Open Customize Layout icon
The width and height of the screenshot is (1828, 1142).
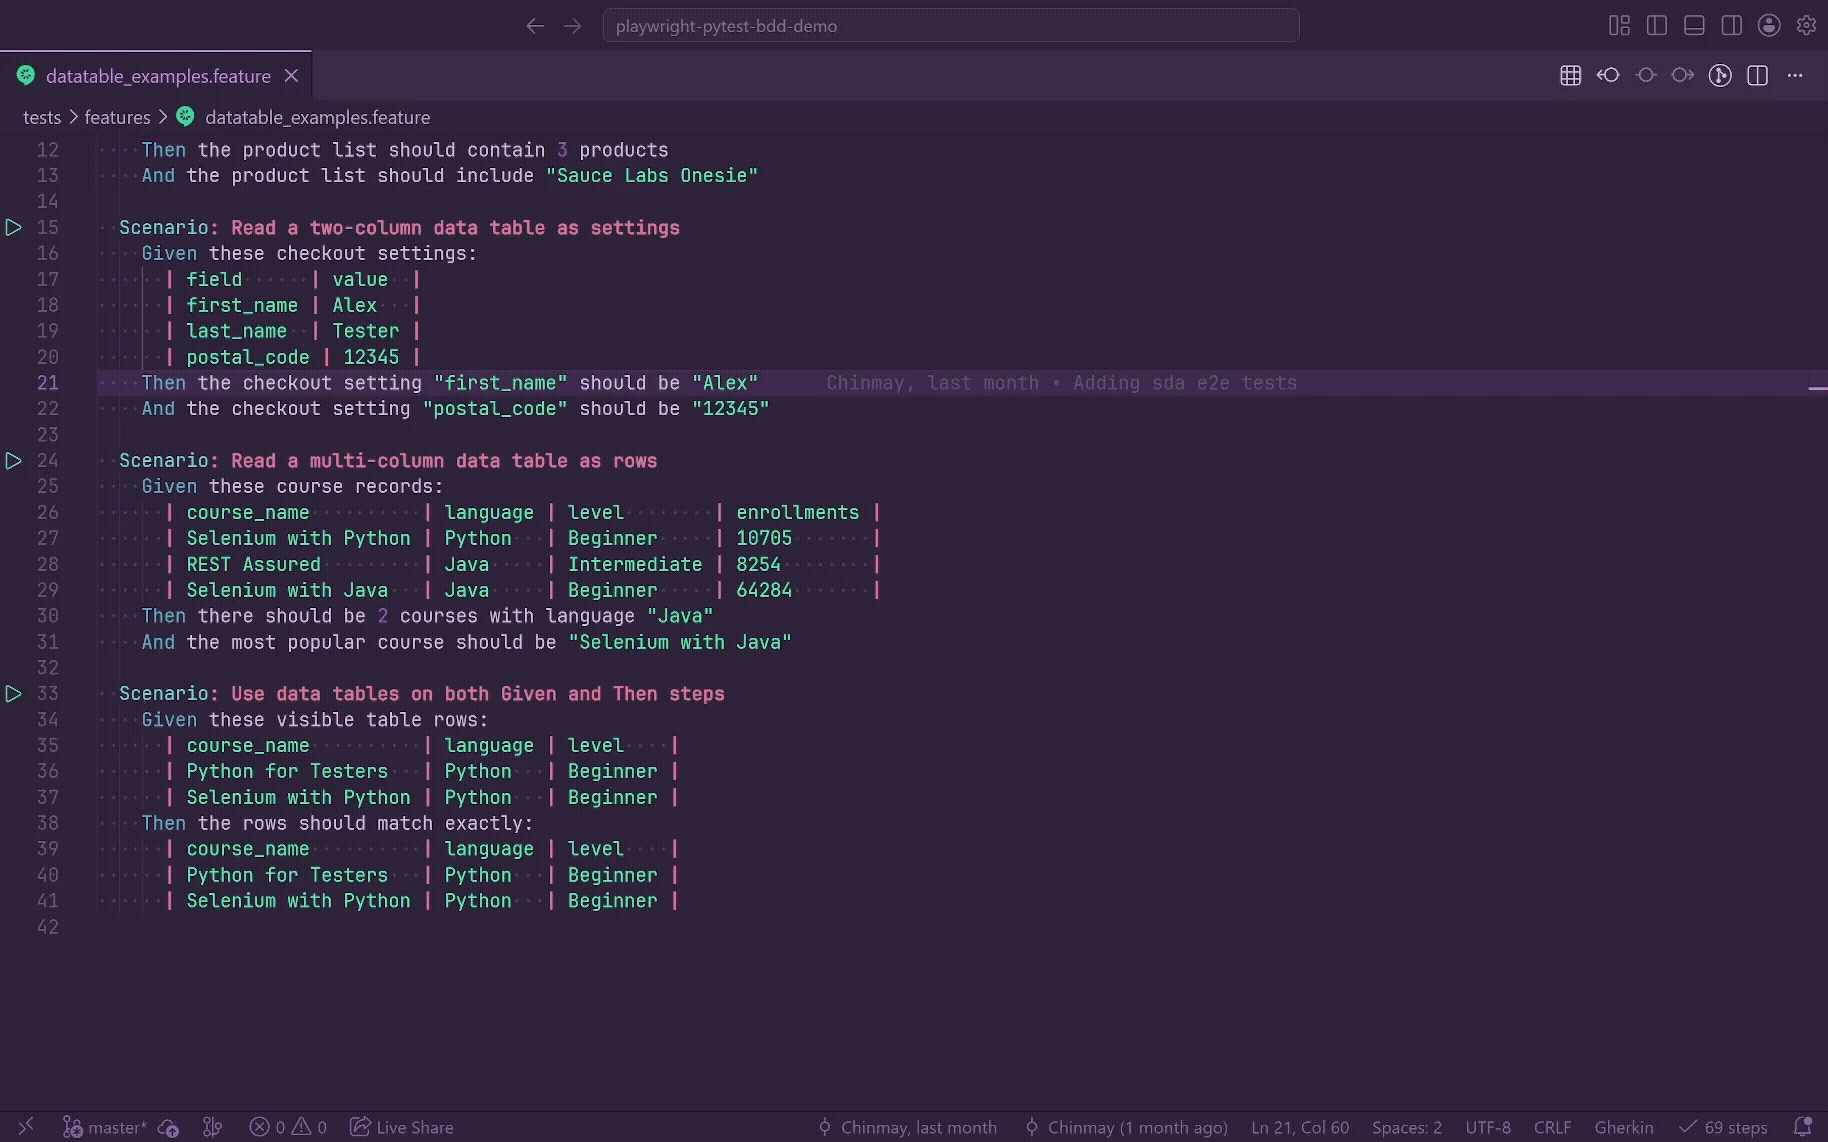pos(1619,26)
